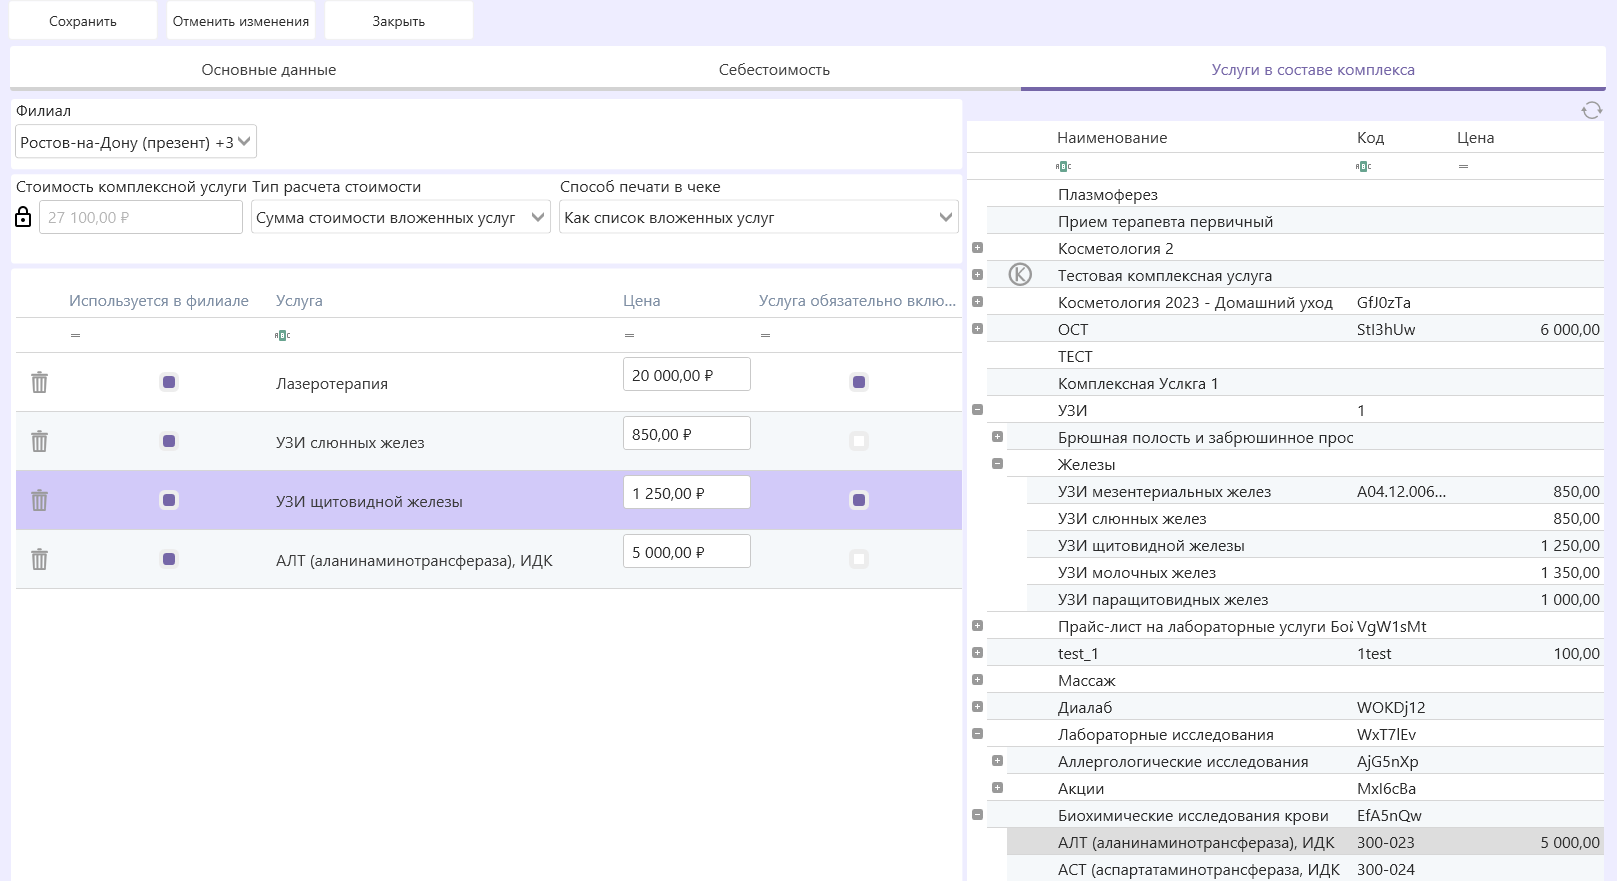Open left table Цена equals filter icon
The width and height of the screenshot is (1617, 881).
coord(629,335)
